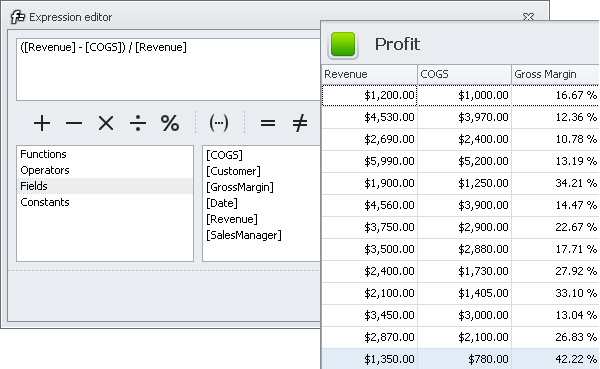Insert the percent modulo operator
Screen dimensions: 600x369
coord(170,123)
